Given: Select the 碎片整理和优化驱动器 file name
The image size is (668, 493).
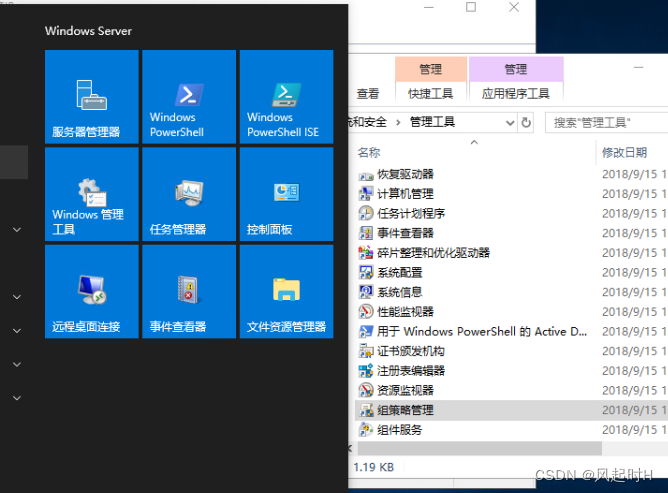Looking at the screenshot, I should 434,253.
